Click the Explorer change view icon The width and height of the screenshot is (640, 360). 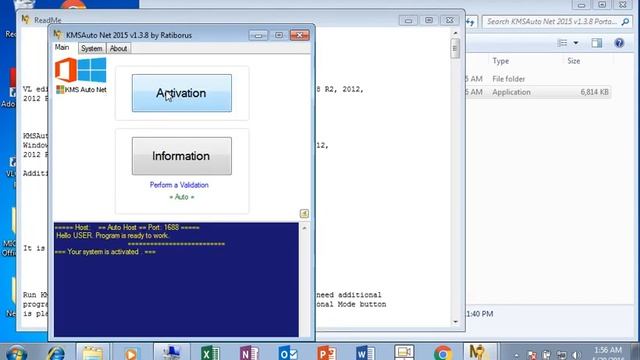coord(562,43)
